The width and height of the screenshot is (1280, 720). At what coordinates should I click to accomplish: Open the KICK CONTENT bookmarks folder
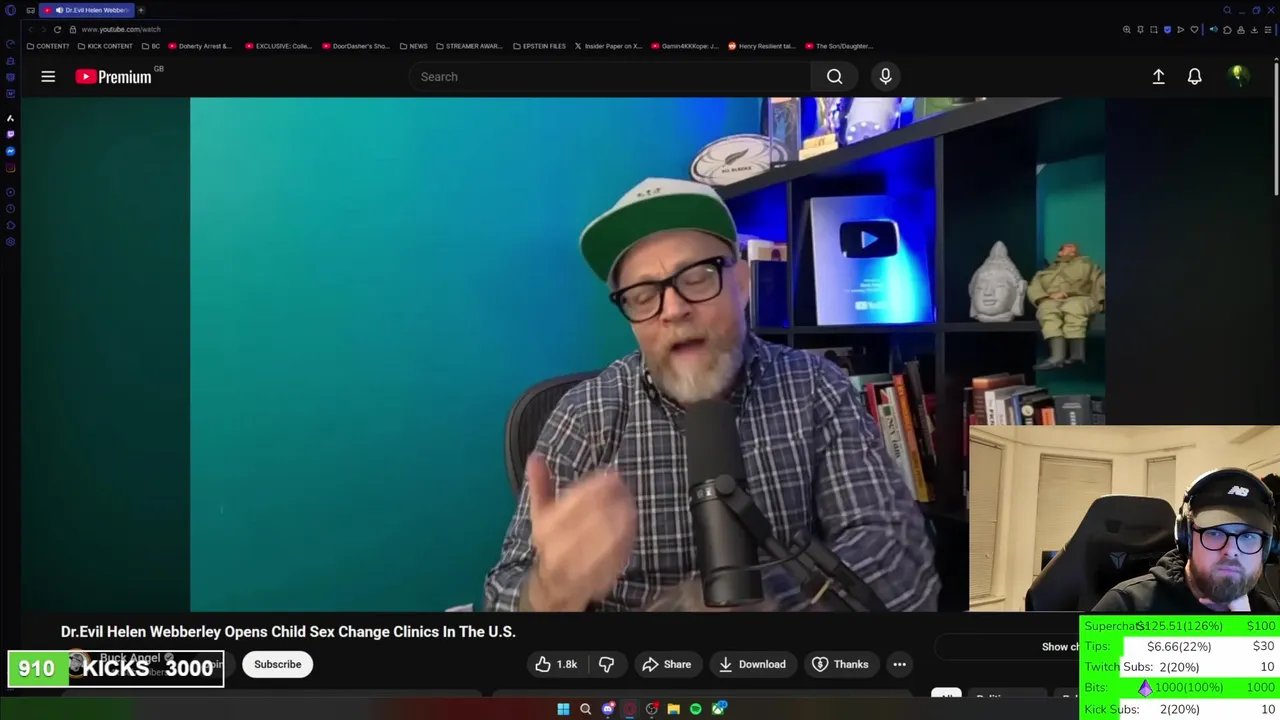click(105, 46)
